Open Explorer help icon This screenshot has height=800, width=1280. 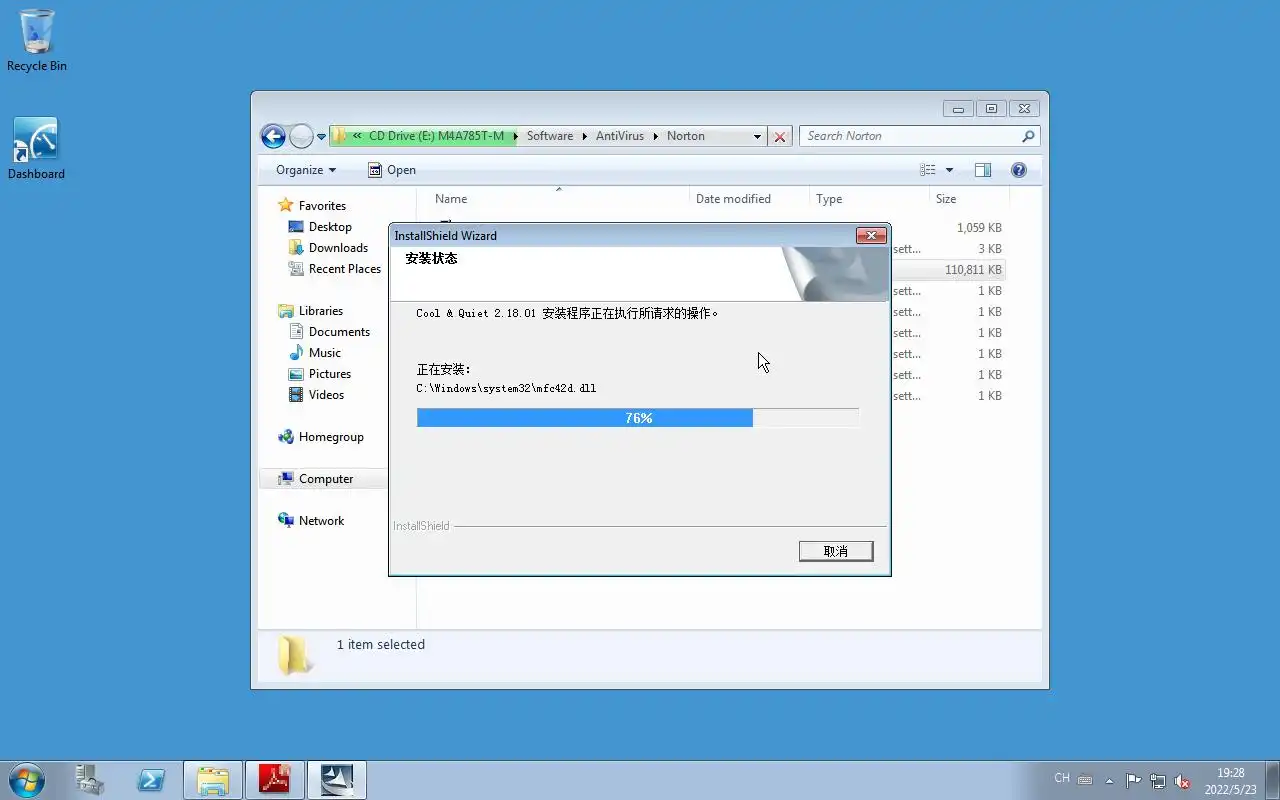(1019, 170)
